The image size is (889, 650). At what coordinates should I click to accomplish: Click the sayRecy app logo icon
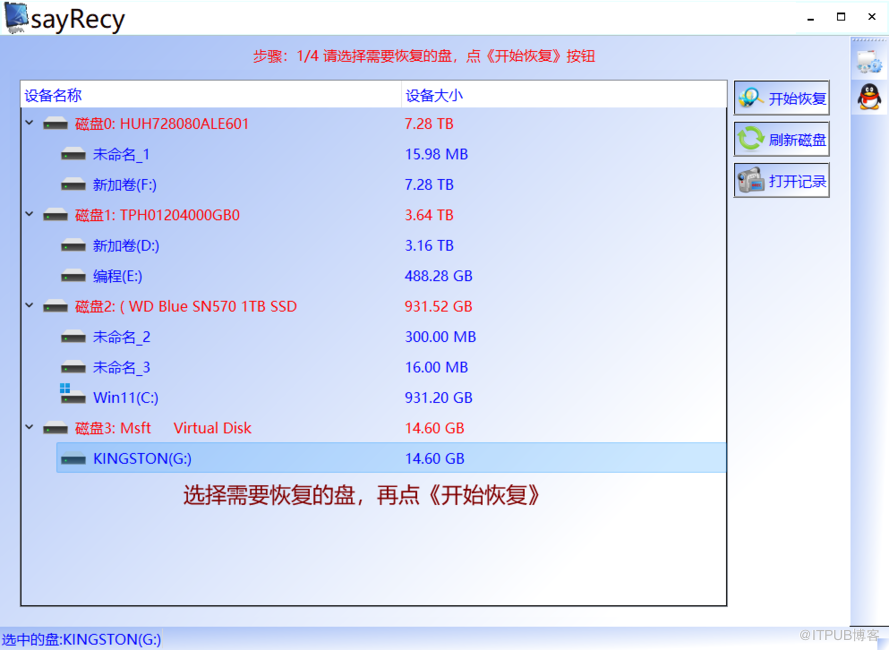[x=16, y=18]
